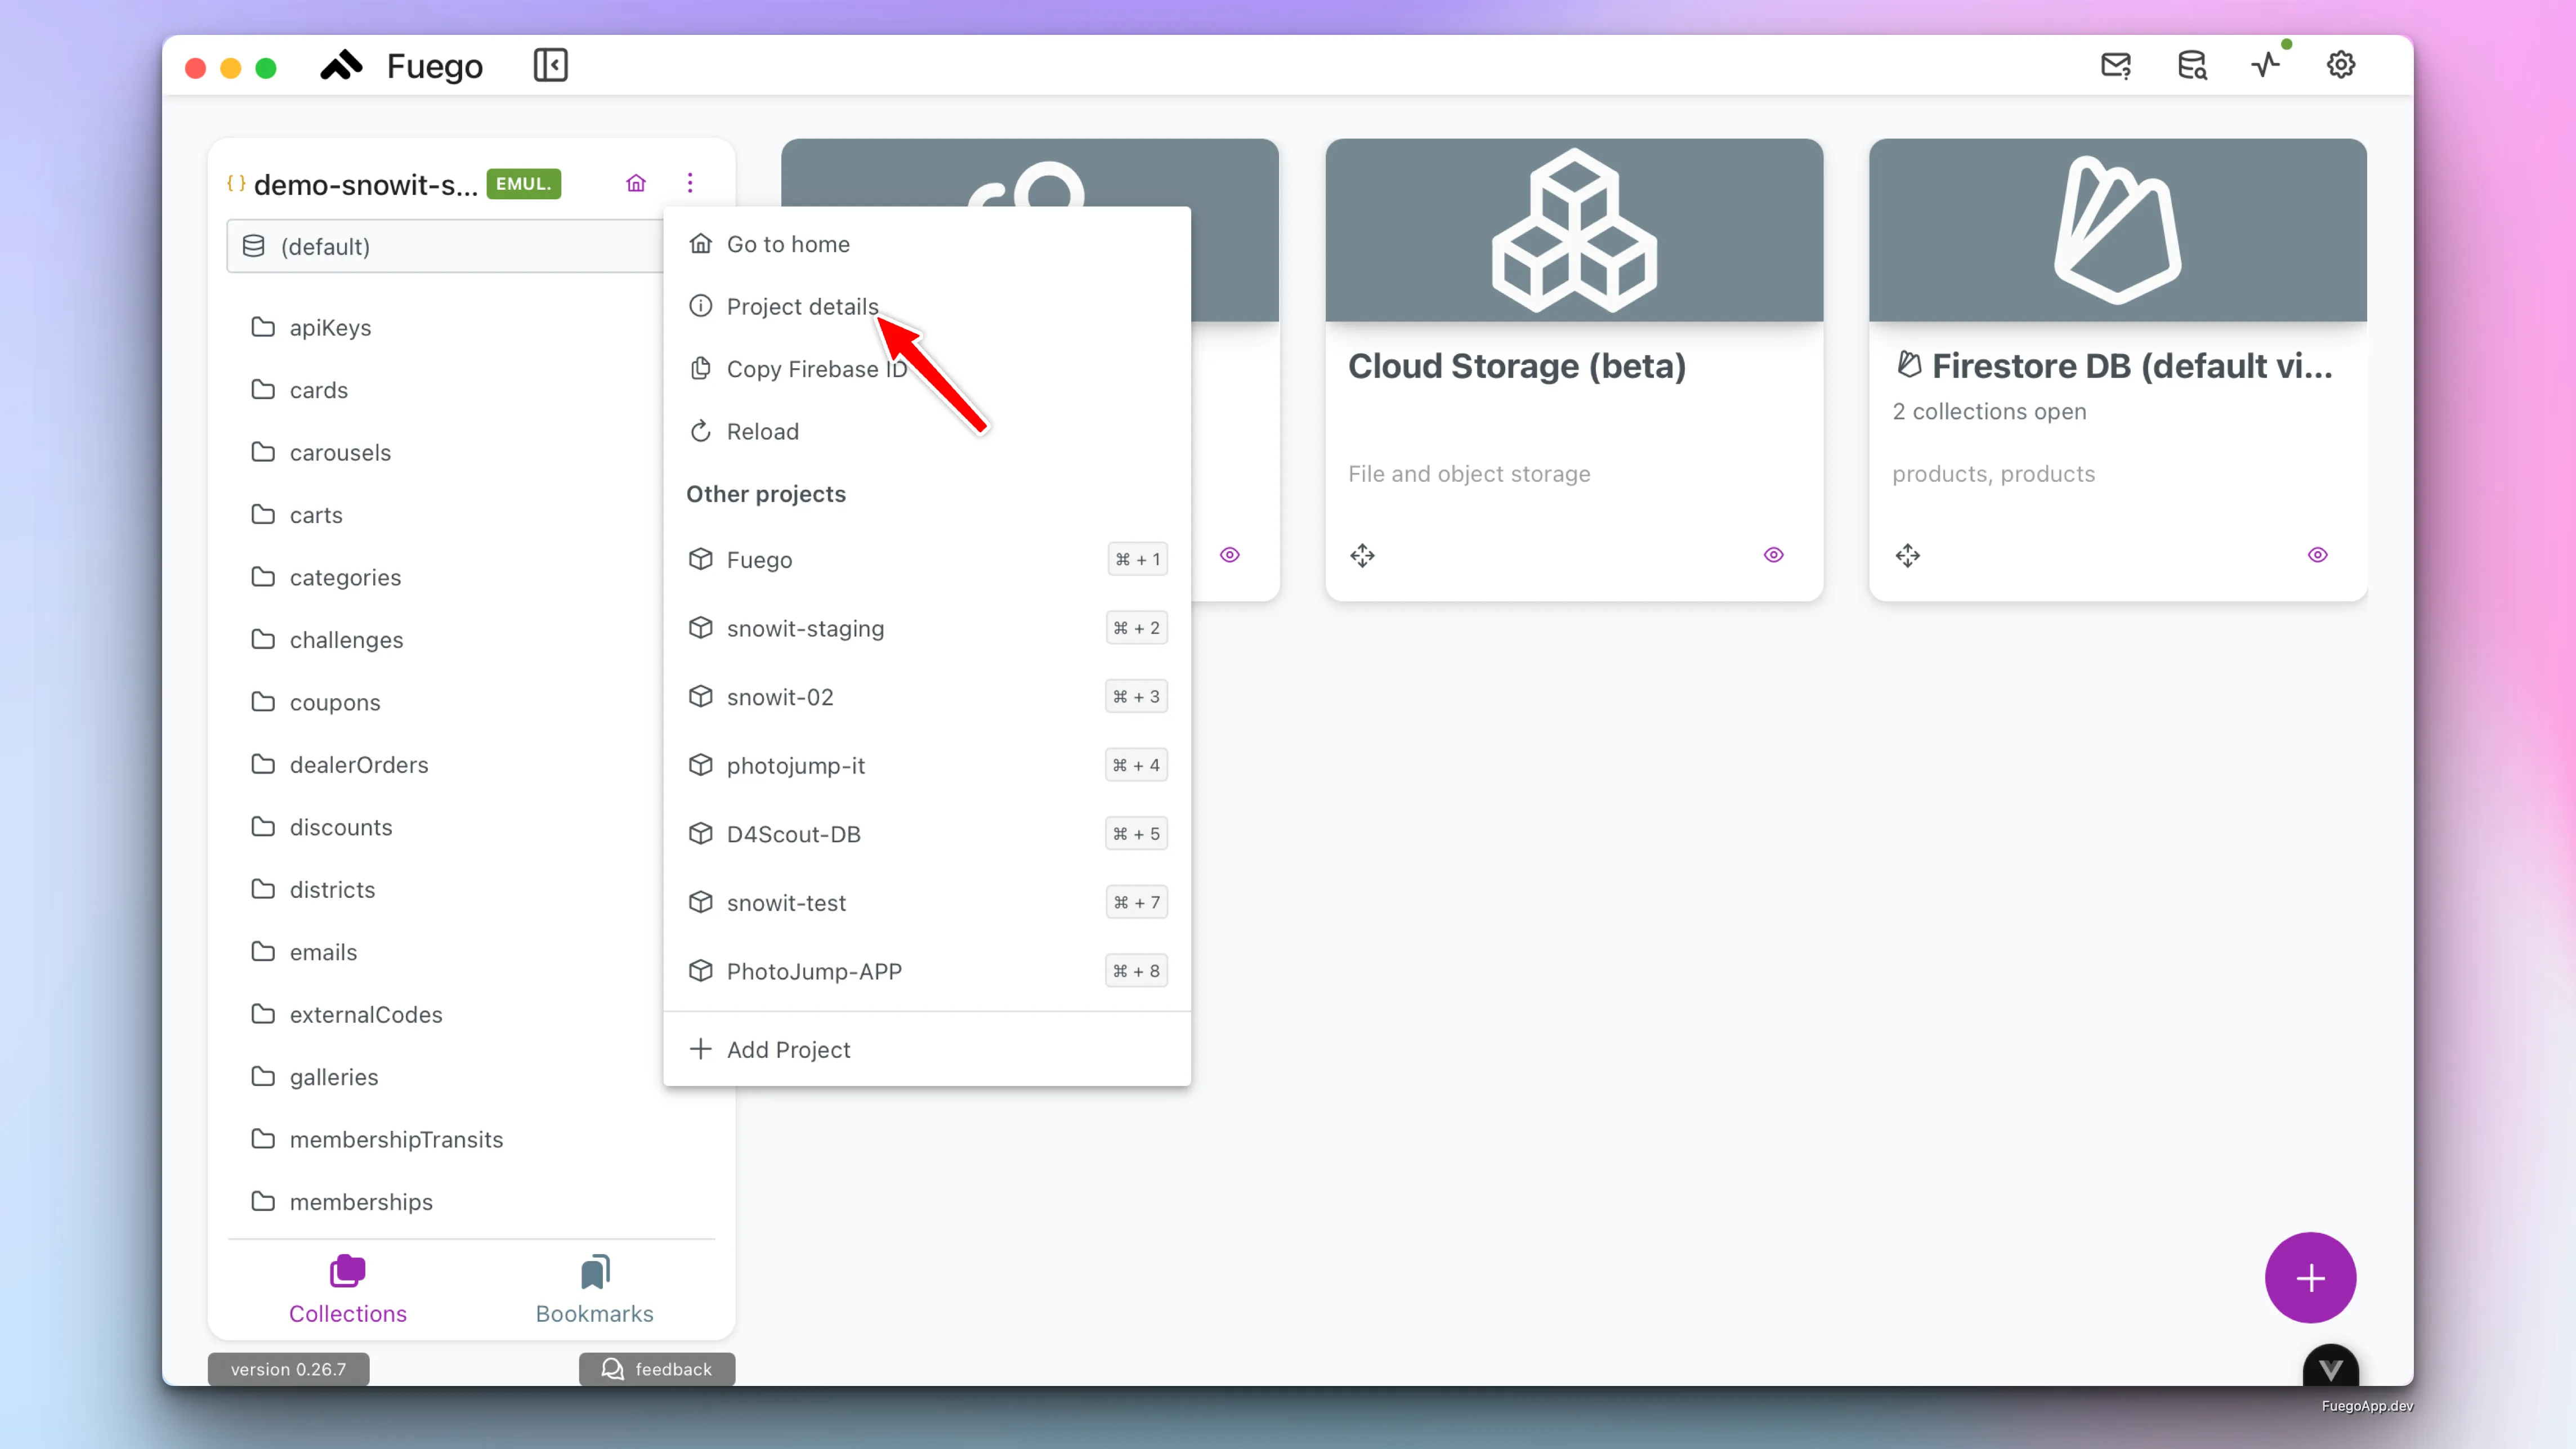The height and width of the screenshot is (1449, 2576).
Task: Toggle the leftmost card's eye icon
Action: click(x=1229, y=554)
